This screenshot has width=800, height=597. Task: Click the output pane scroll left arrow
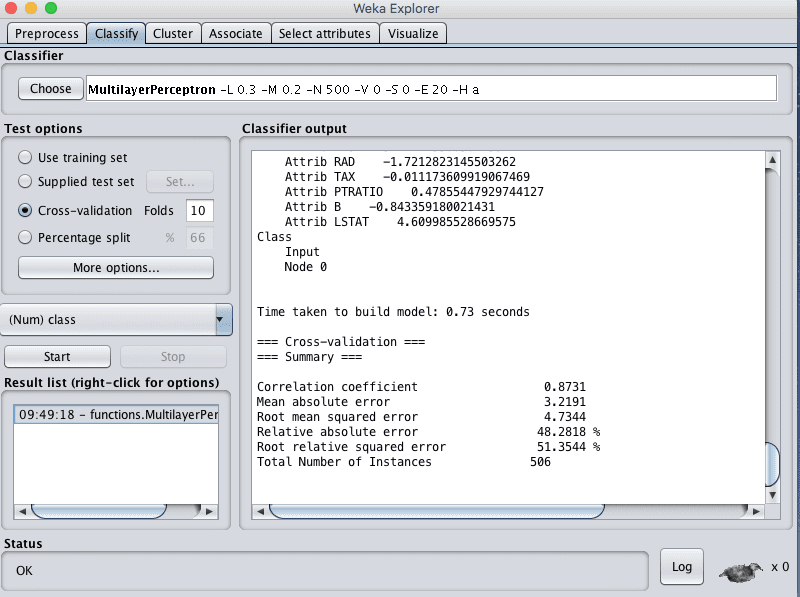click(x=261, y=511)
